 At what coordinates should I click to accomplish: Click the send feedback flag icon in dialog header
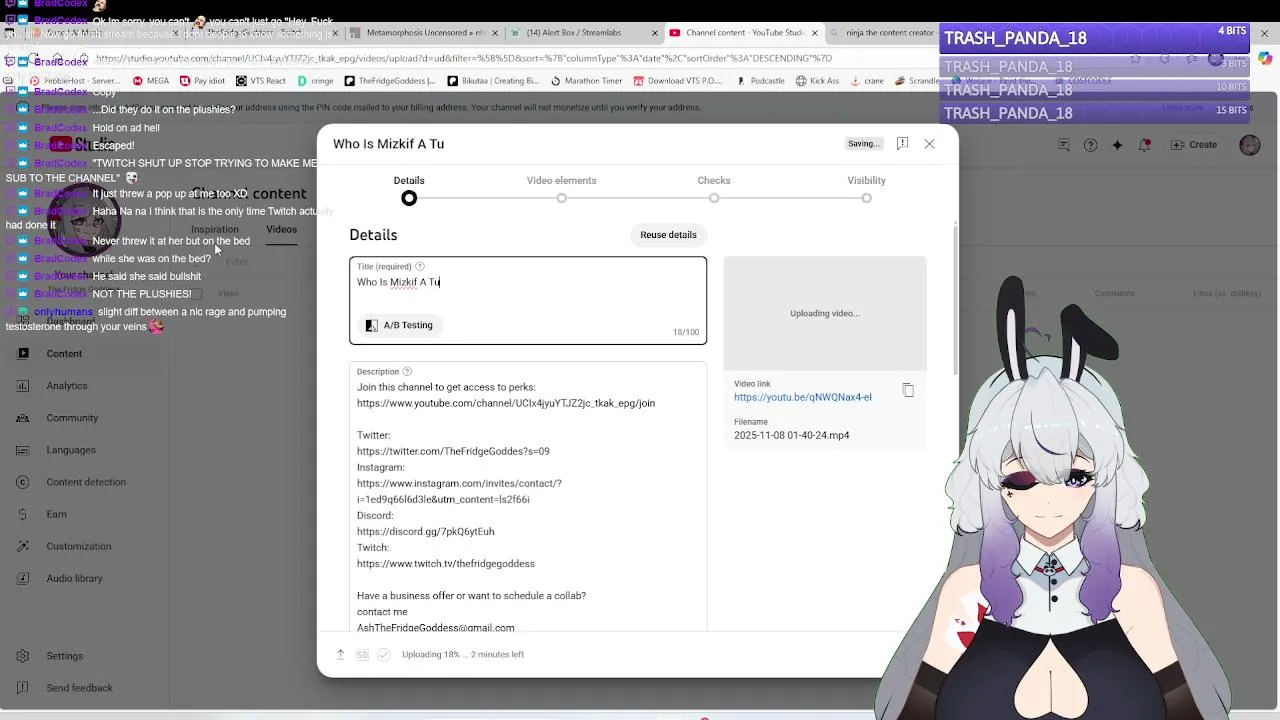pyautogui.click(x=902, y=144)
